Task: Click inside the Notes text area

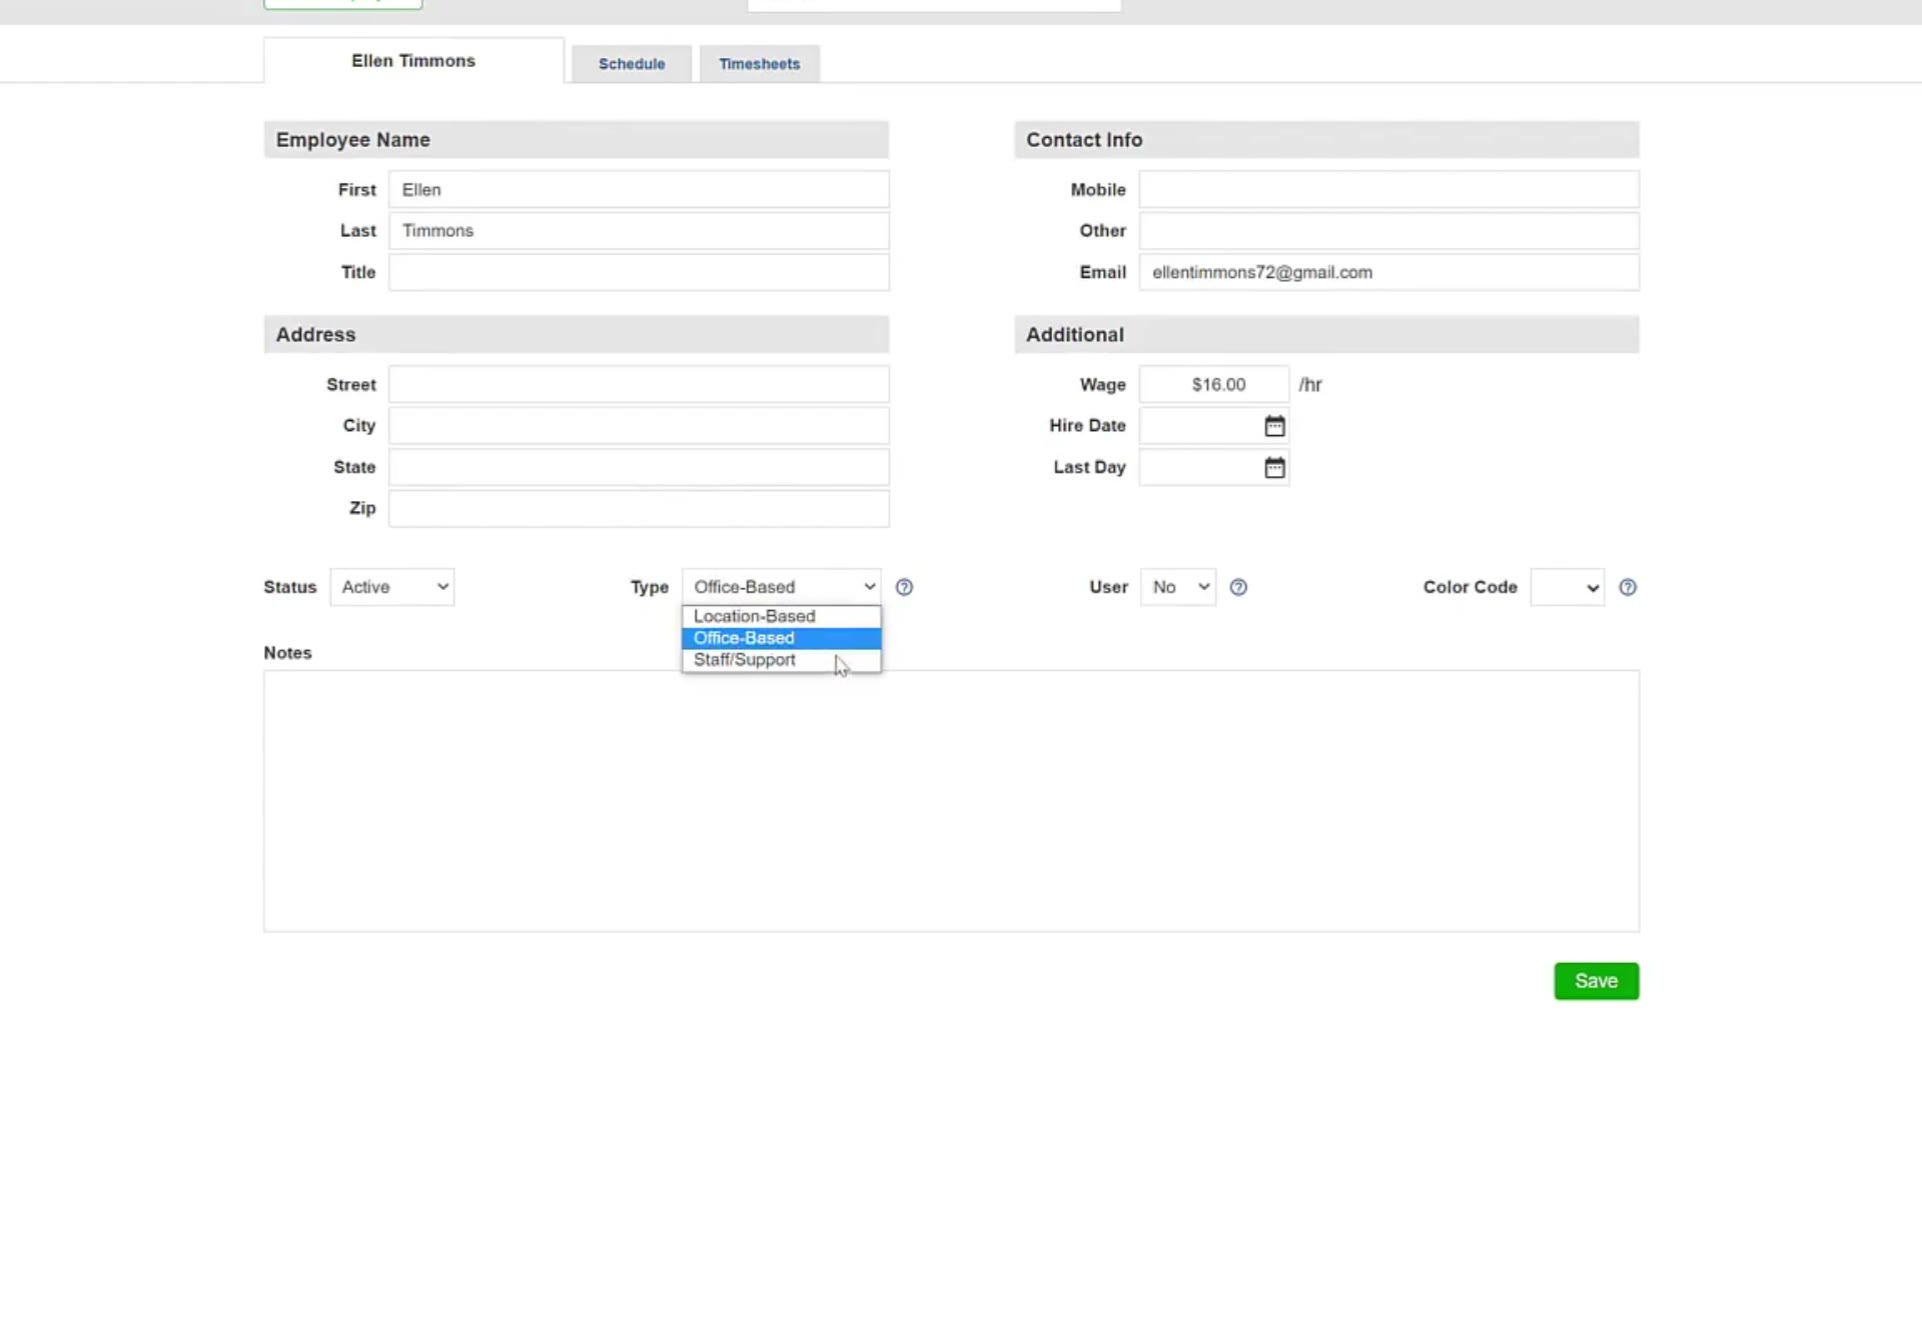Action: pos(951,801)
